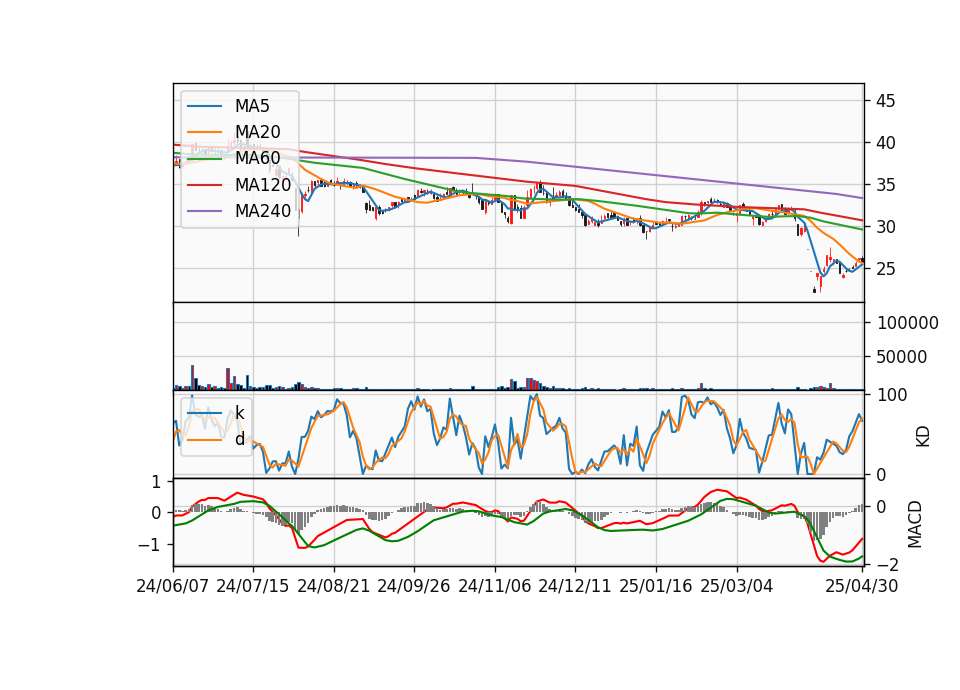Click the −2 tick on right MACD axis
Image resolution: width=960 pixels, height=690 pixels.
point(888,564)
